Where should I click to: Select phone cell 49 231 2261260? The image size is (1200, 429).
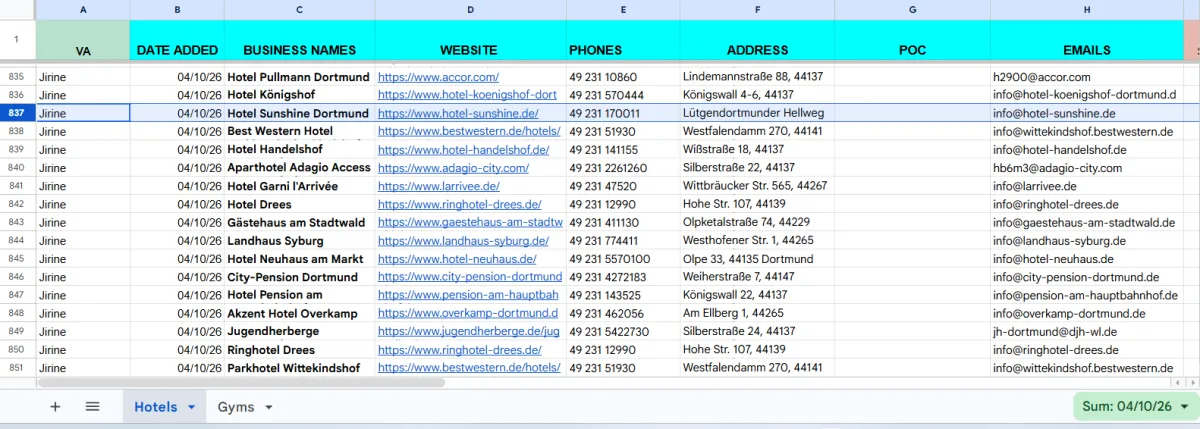click(623, 168)
